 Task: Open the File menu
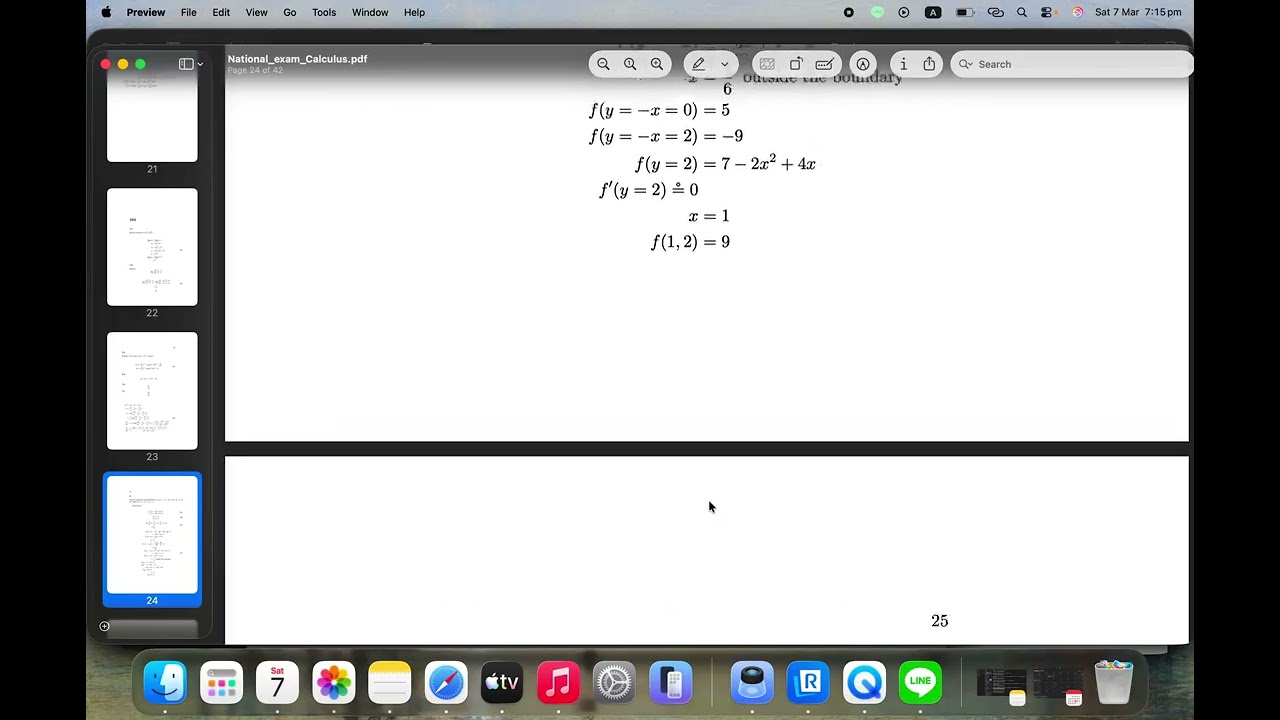(x=188, y=12)
